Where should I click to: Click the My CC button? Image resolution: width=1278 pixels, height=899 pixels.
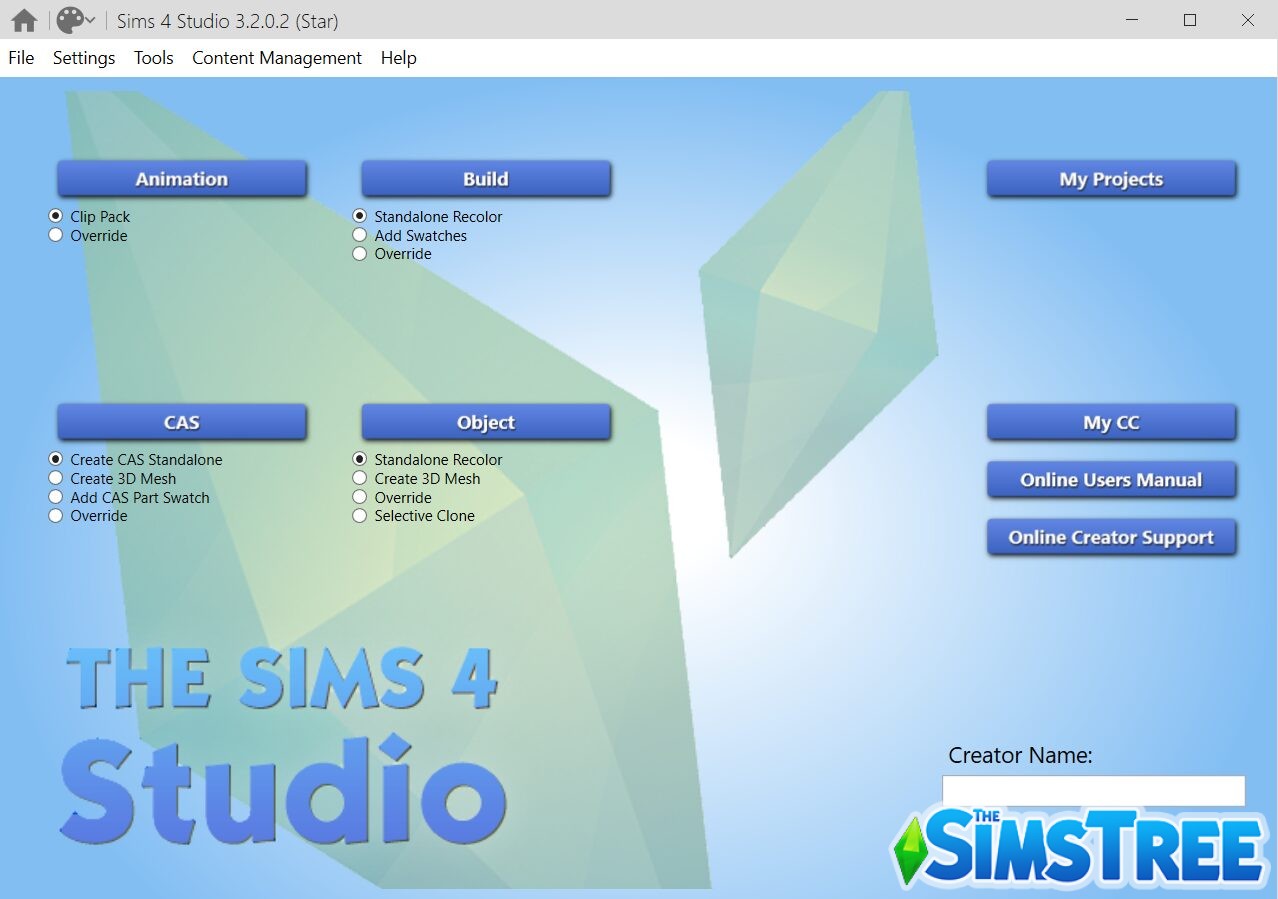(1111, 422)
